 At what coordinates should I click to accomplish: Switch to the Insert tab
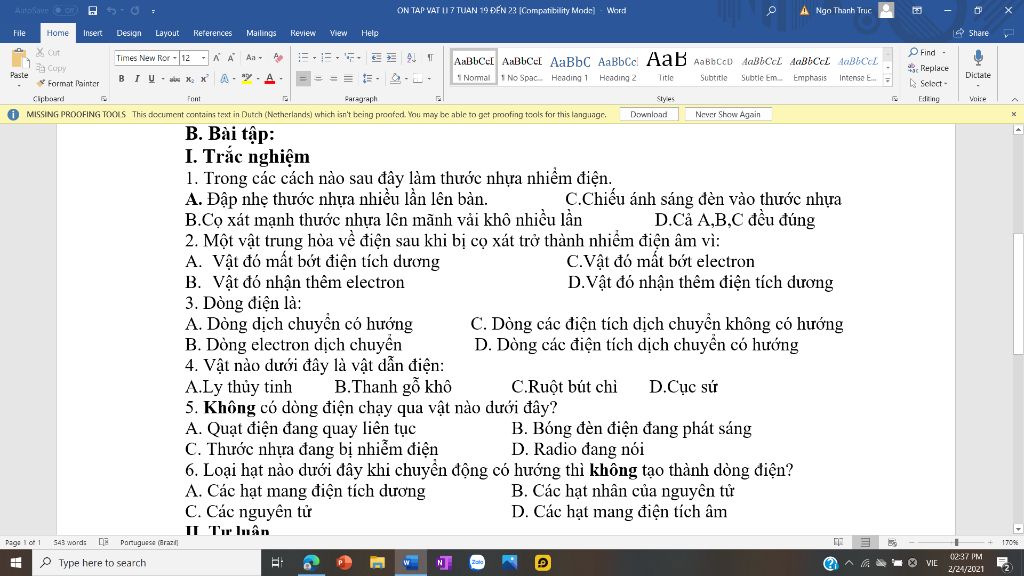pos(93,33)
